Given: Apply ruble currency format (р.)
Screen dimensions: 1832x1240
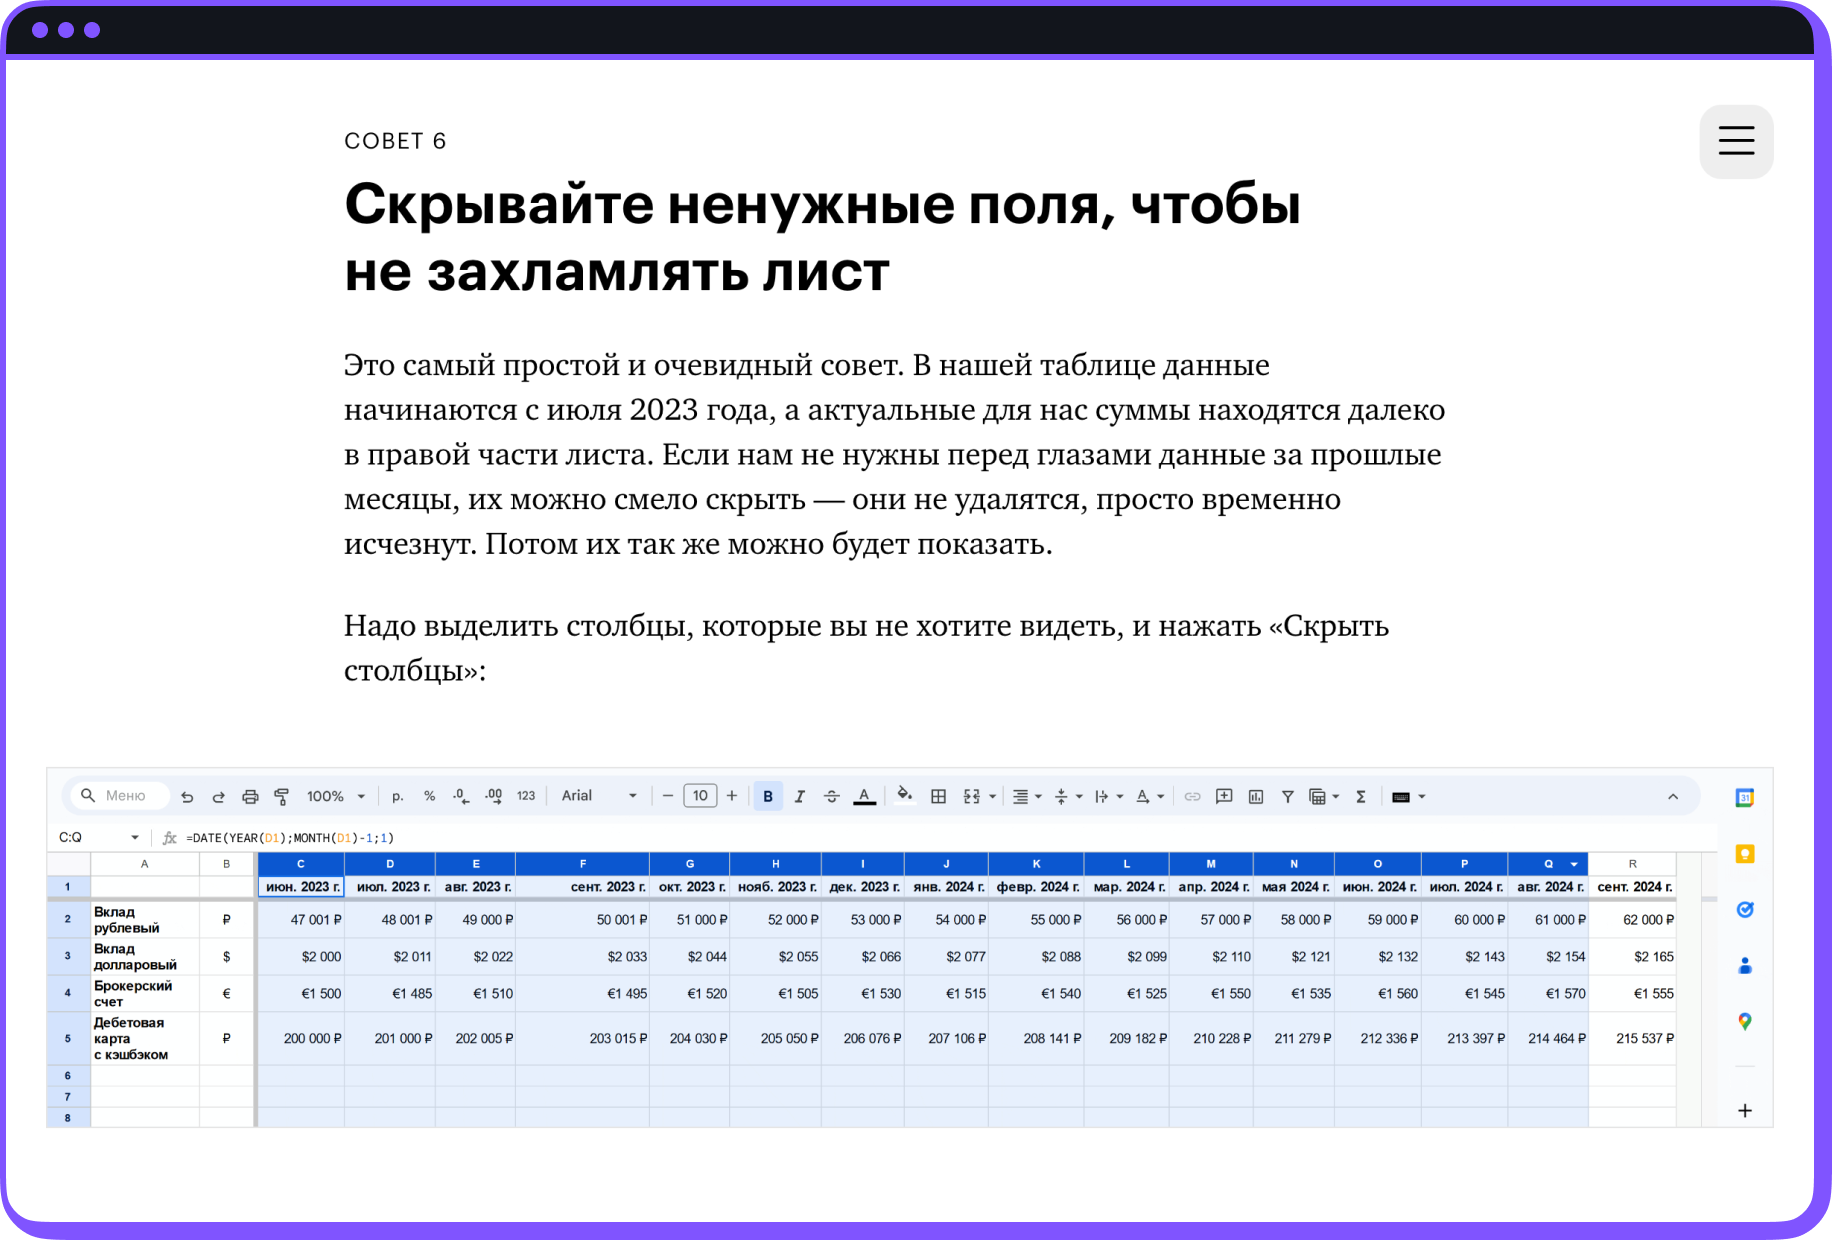Looking at the screenshot, I should [398, 797].
